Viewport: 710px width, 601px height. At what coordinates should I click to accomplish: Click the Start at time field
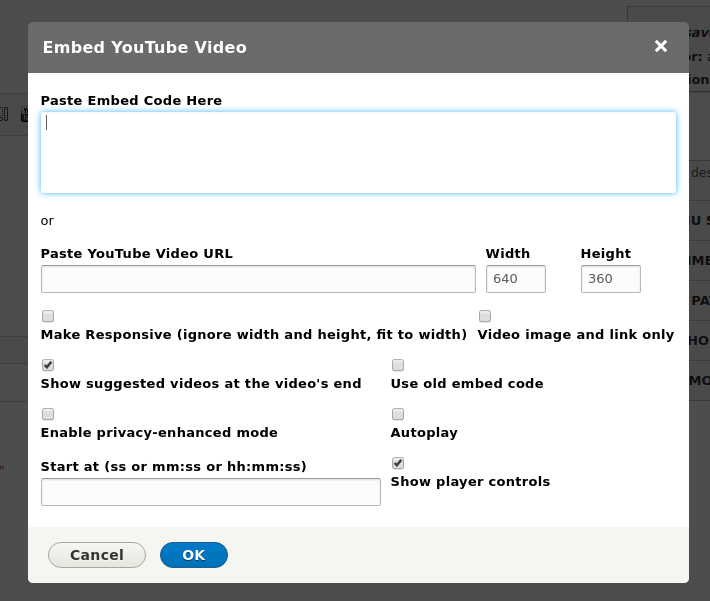tap(211, 492)
